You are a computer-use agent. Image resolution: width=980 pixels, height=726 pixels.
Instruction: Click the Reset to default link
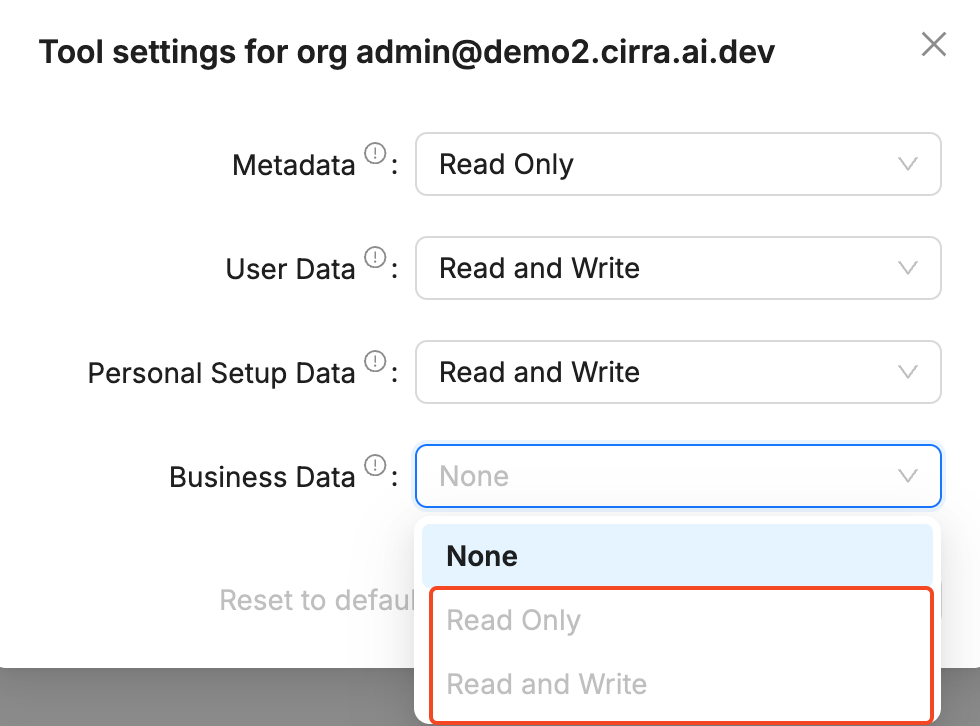click(x=316, y=600)
